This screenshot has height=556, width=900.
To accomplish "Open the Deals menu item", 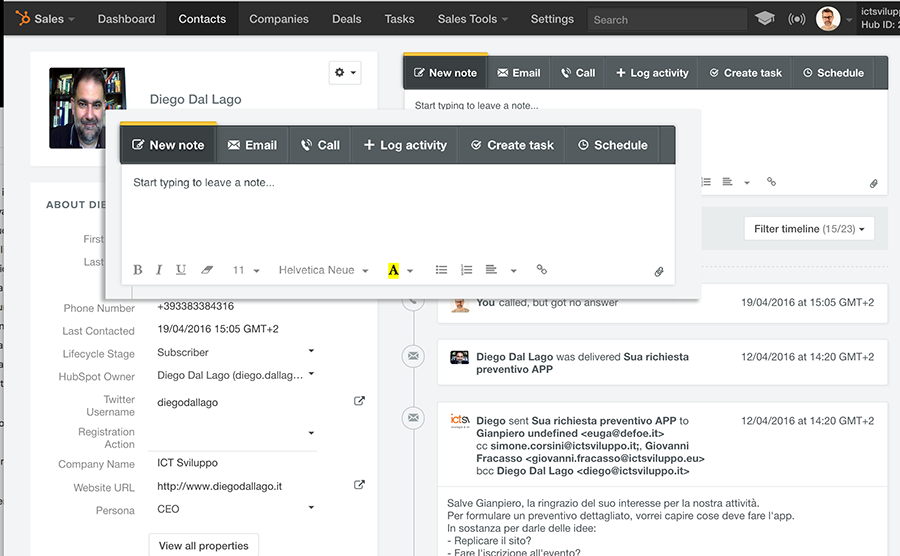I will 347,19.
